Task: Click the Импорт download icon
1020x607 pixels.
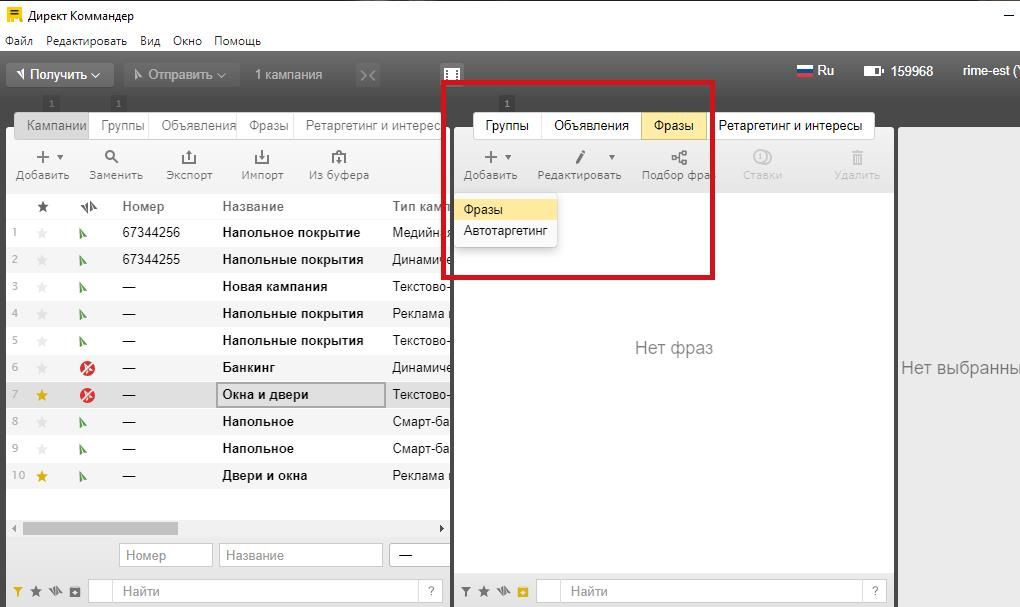Action: [x=262, y=157]
